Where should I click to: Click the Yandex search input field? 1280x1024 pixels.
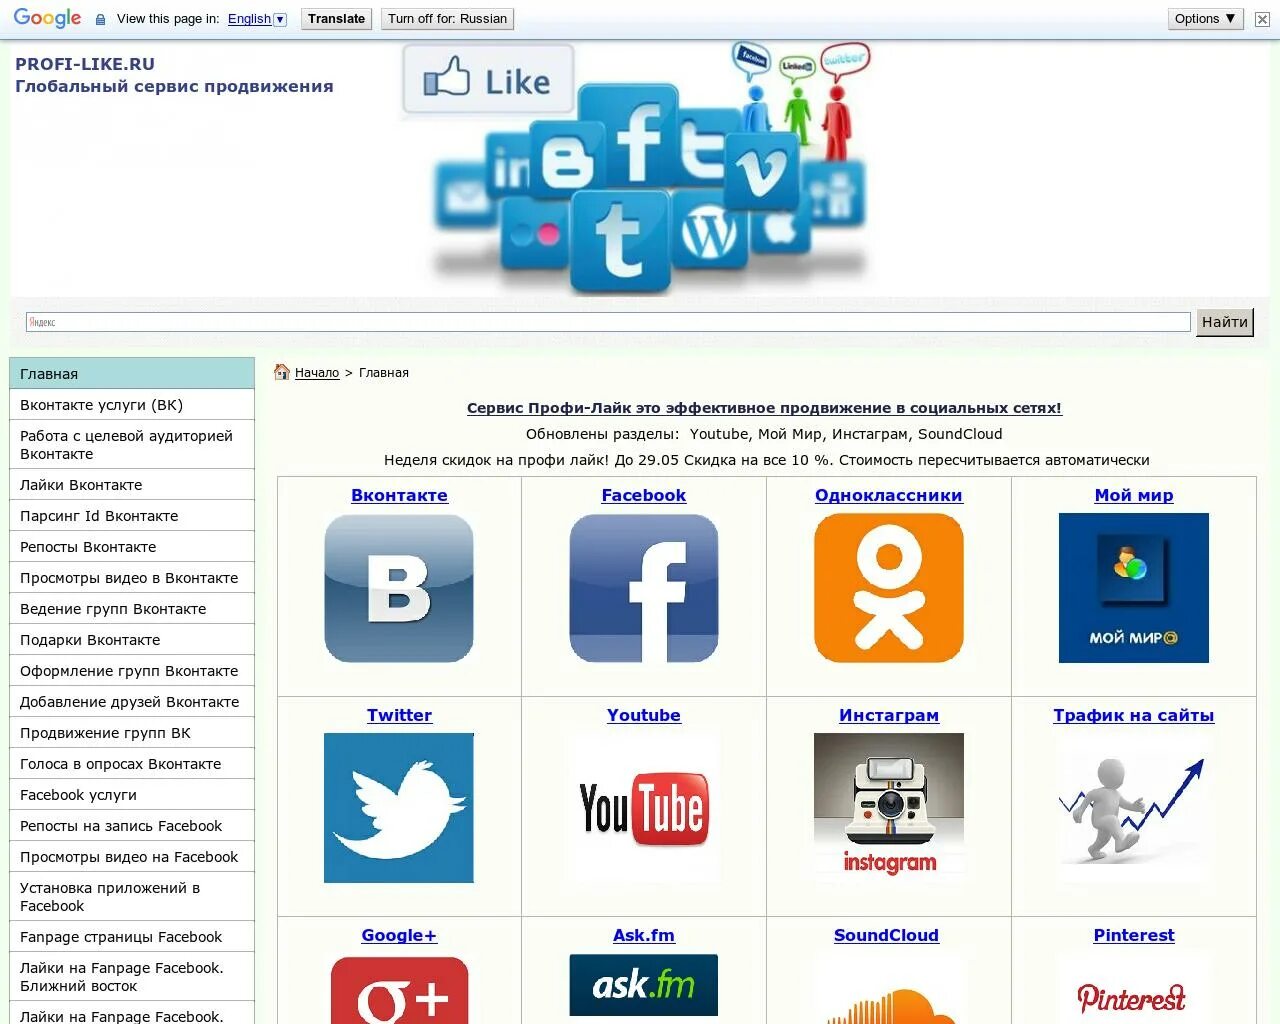tap(608, 322)
